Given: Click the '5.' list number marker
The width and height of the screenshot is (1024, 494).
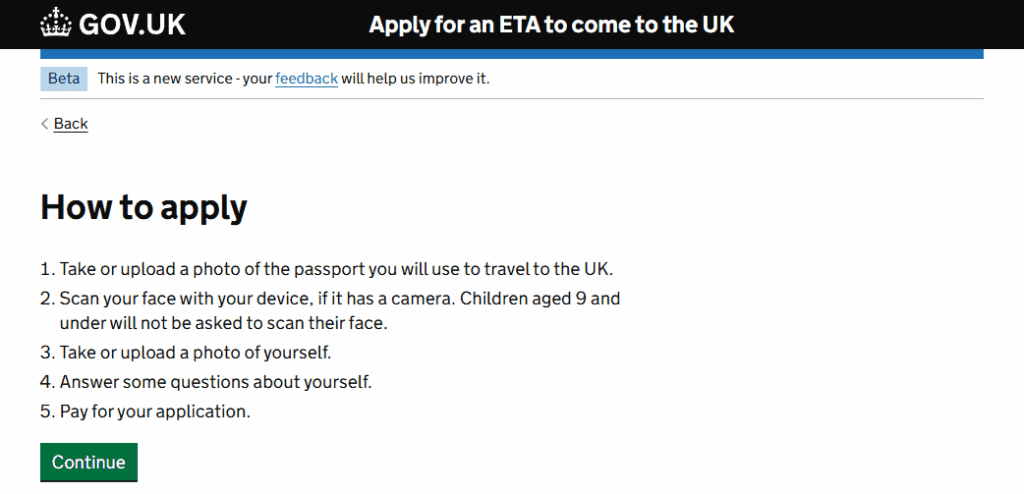Looking at the screenshot, I should 46,411.
